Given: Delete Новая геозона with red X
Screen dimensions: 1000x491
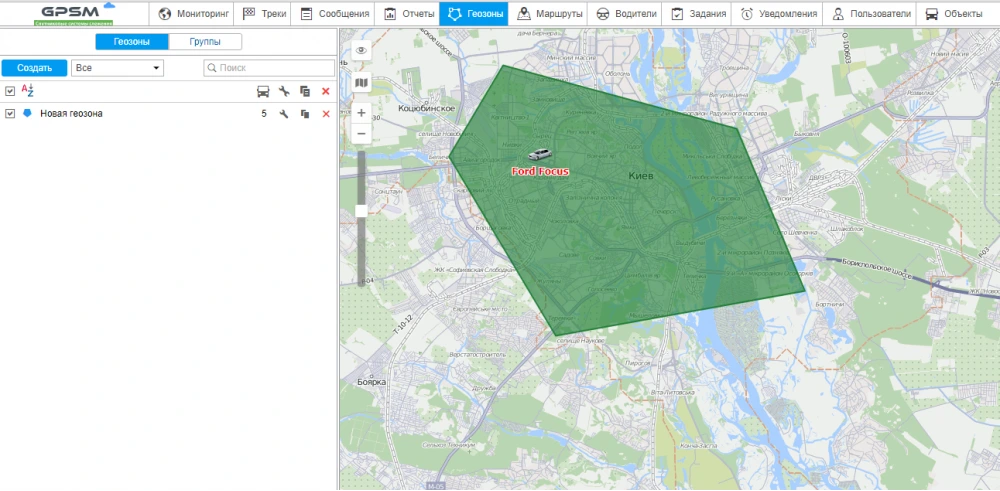Looking at the screenshot, I should point(325,114).
